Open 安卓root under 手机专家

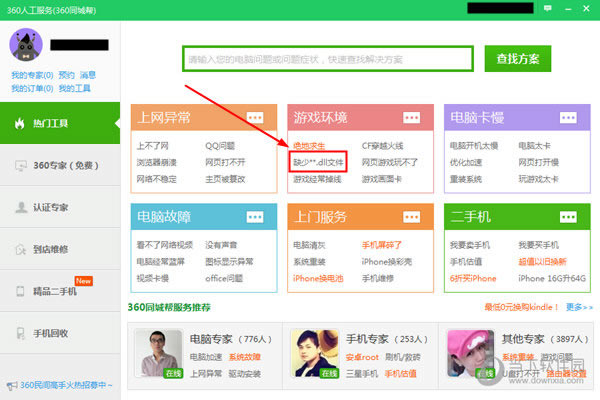click(362, 357)
